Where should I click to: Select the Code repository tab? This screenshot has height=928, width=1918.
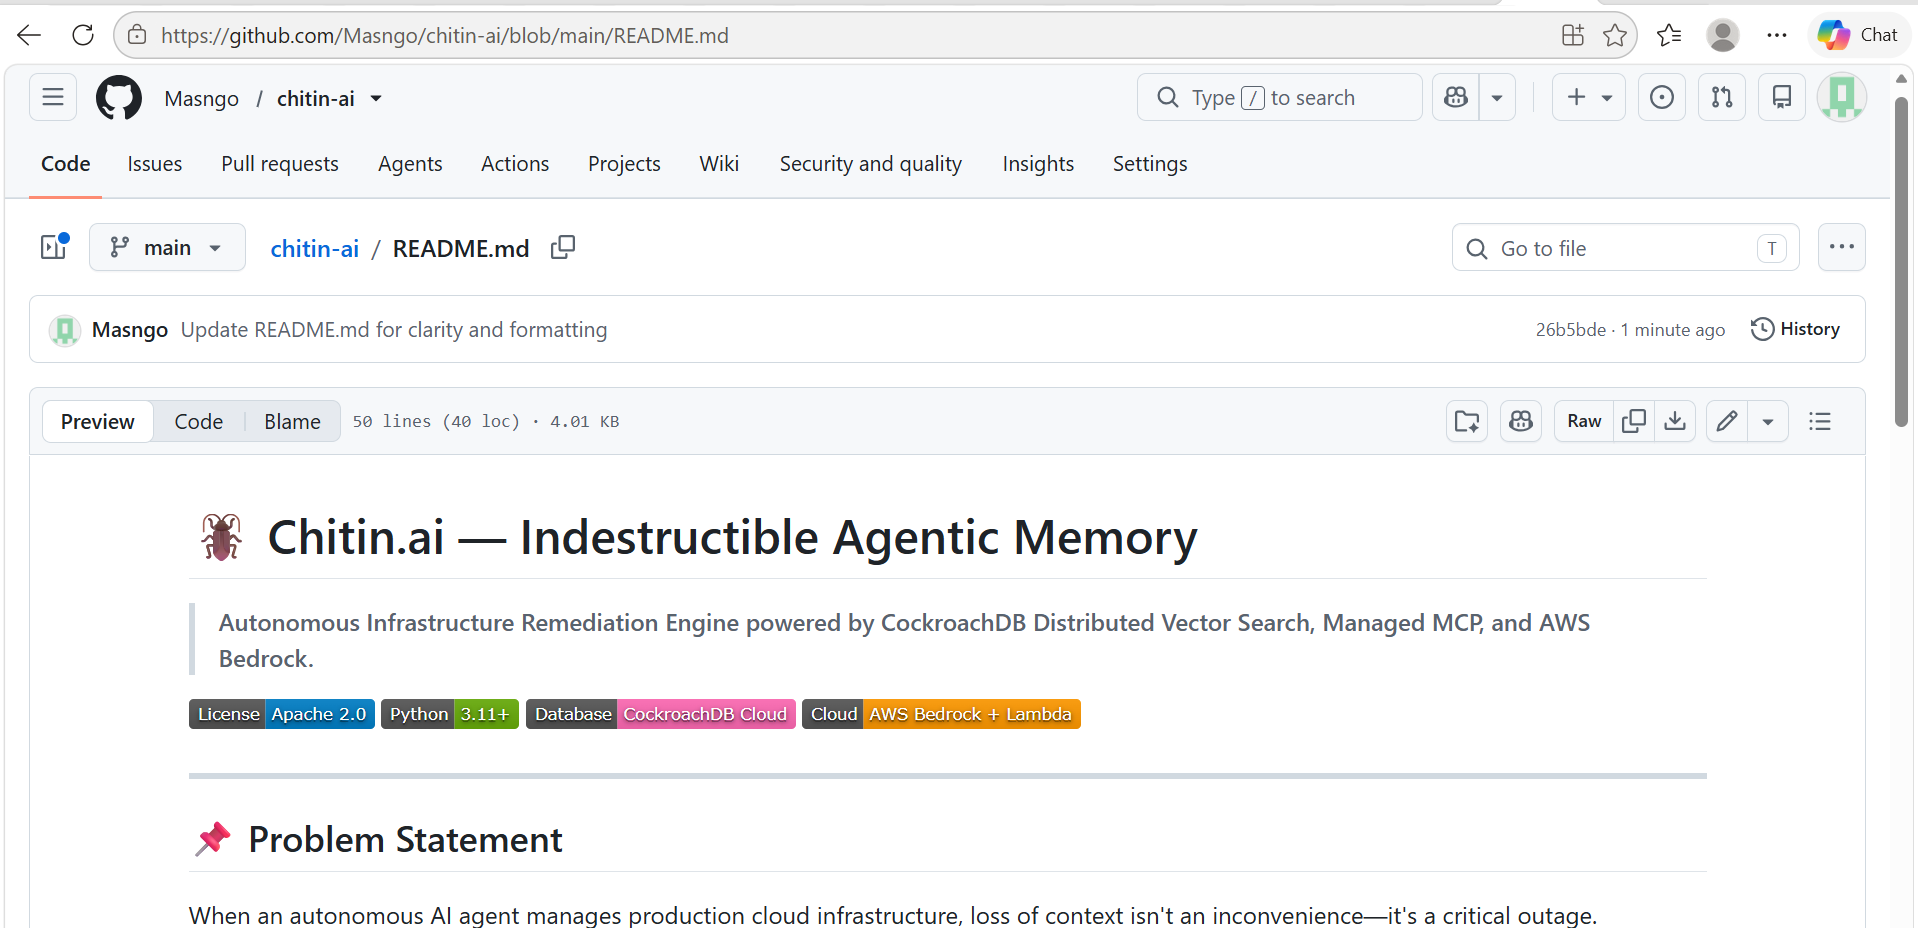pos(66,164)
